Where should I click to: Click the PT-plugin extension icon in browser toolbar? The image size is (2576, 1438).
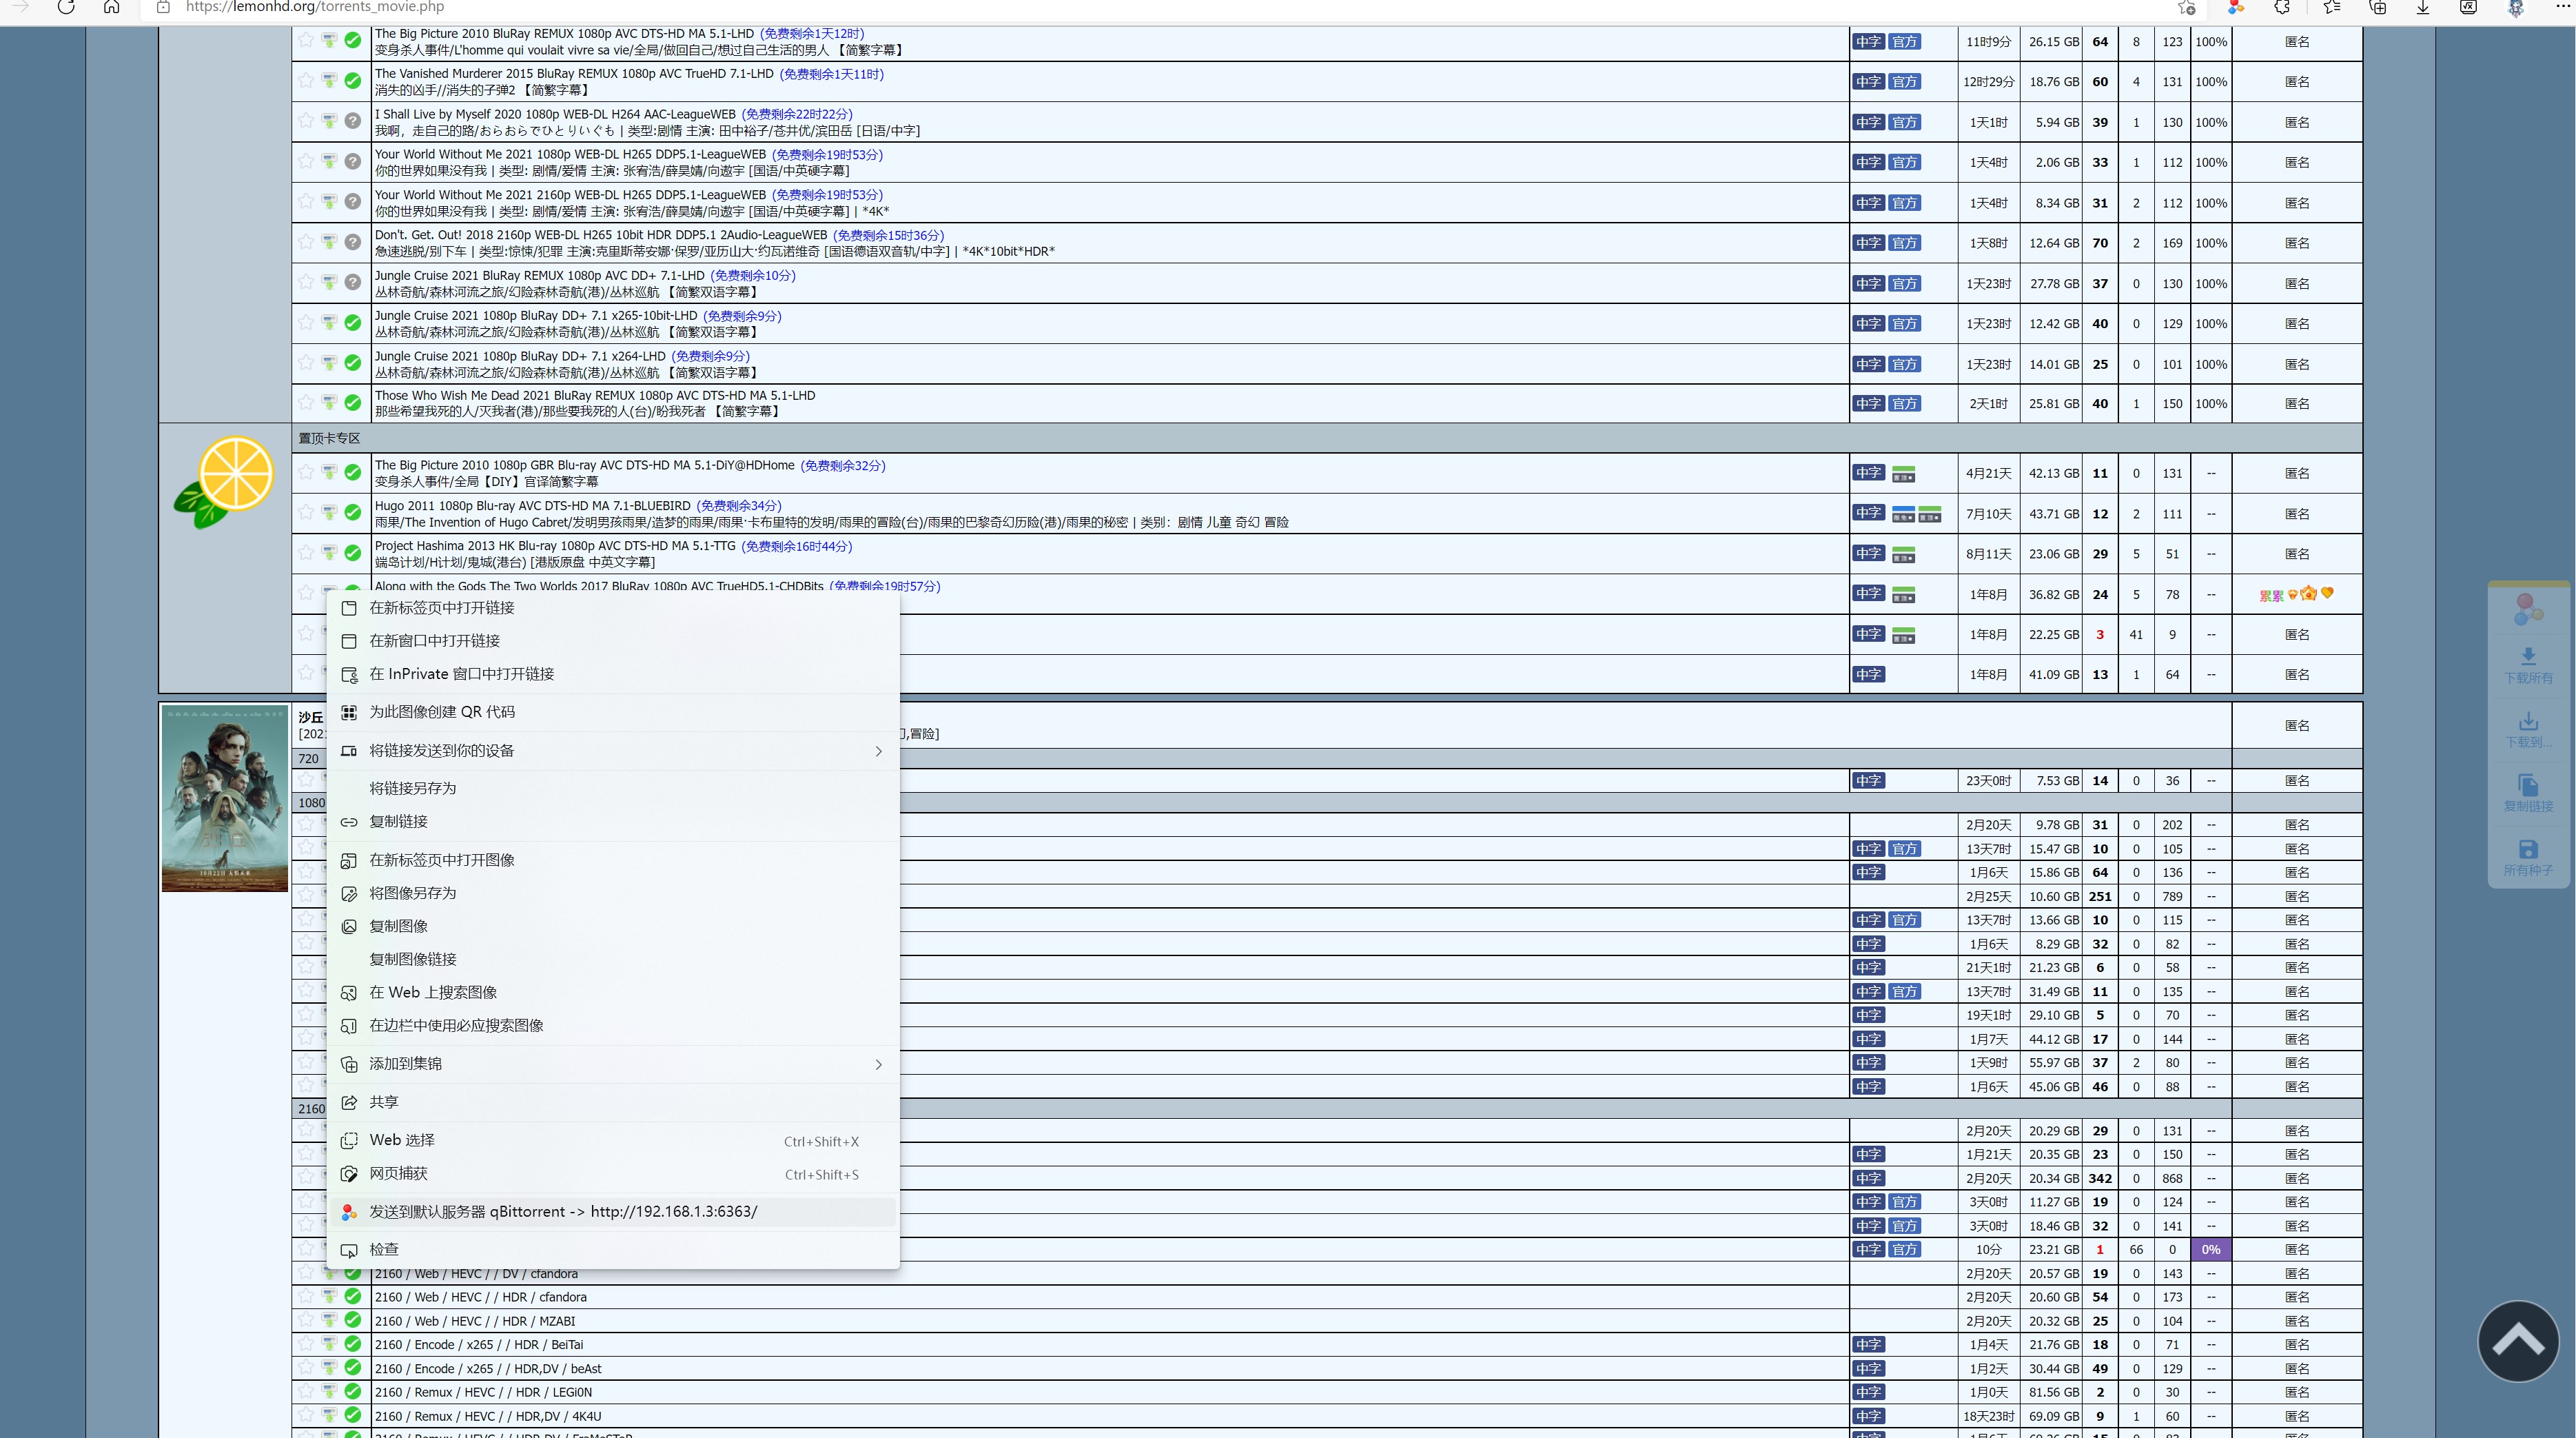point(2235,7)
